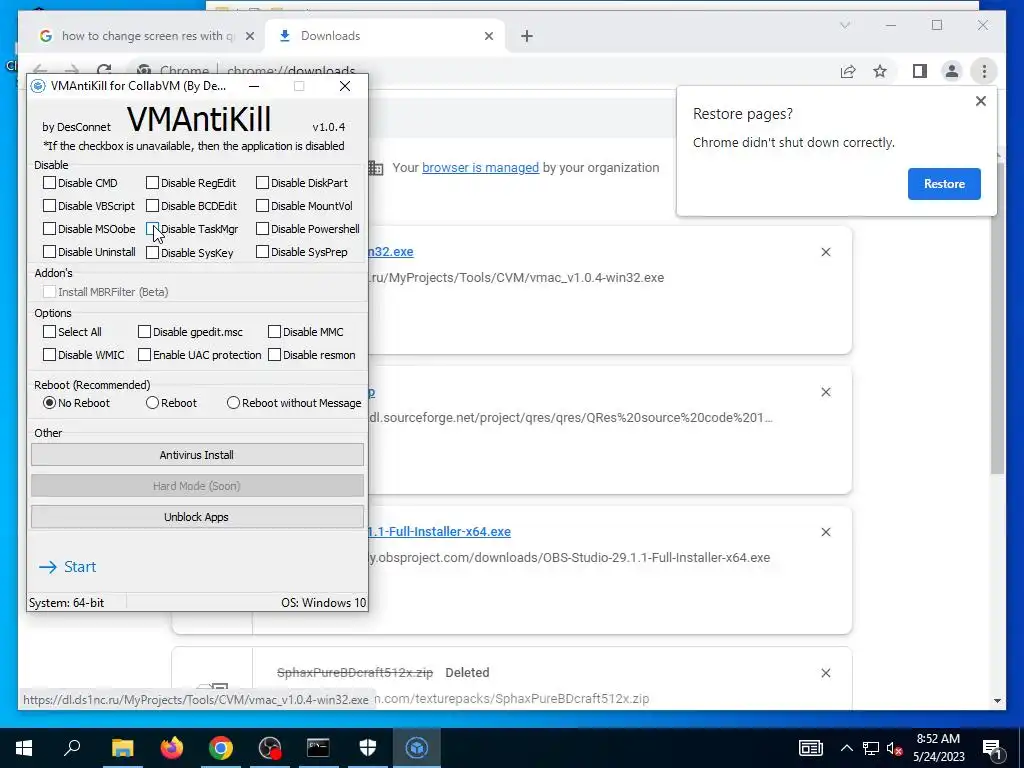Image resolution: width=1024 pixels, height=768 pixels.
Task: Check Disable TaskMgr checkbox
Action: 152,229
